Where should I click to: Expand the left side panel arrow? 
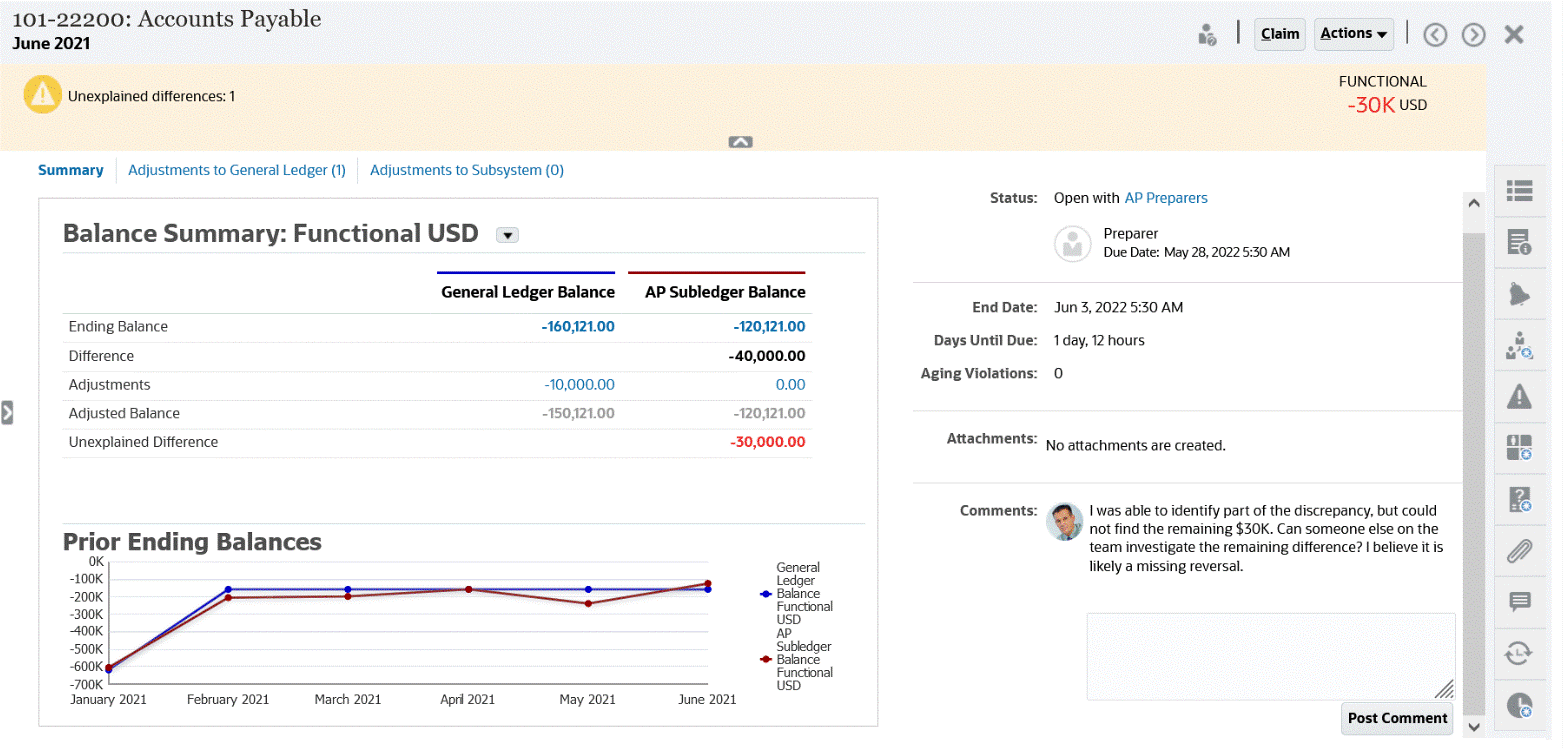tap(7, 412)
